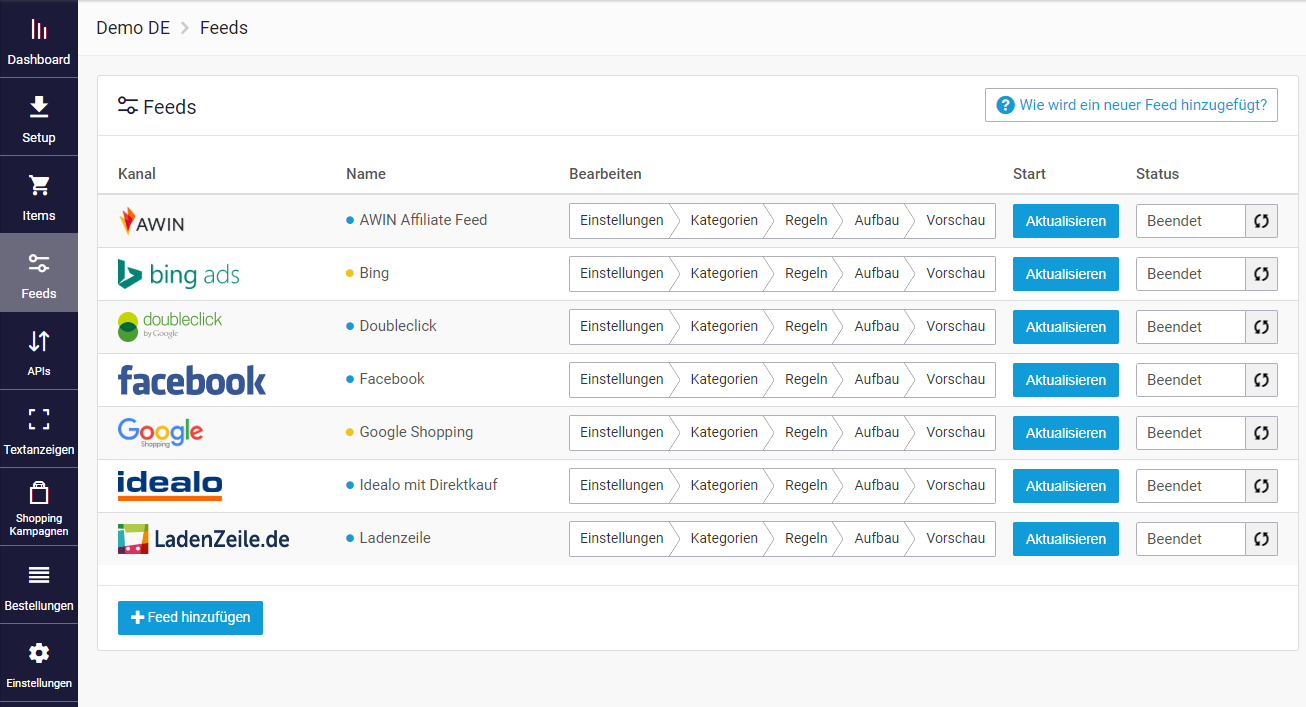Click the Facebook feed name
Screen dimensions: 1306x707
[x=392, y=379]
